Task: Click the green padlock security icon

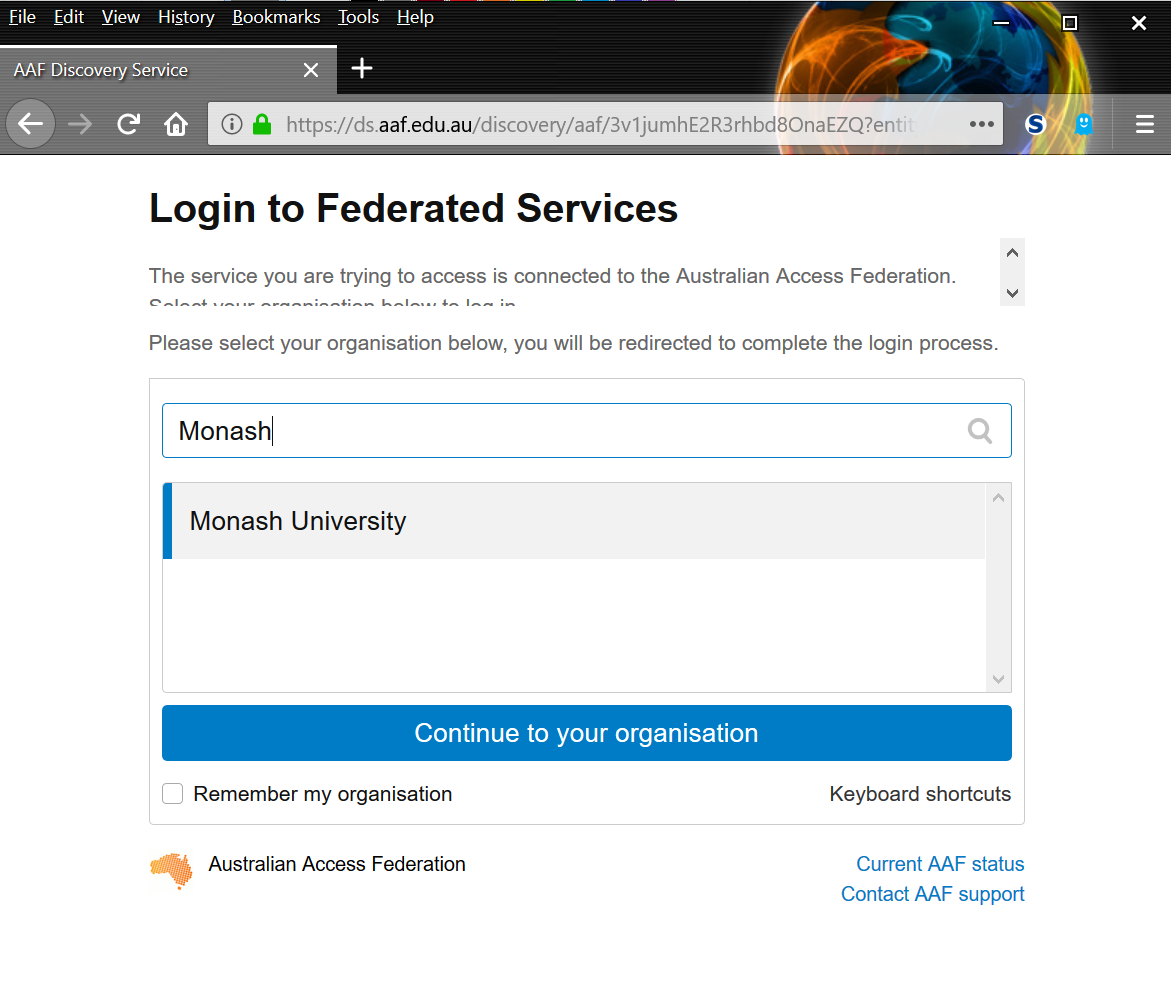Action: tap(262, 124)
